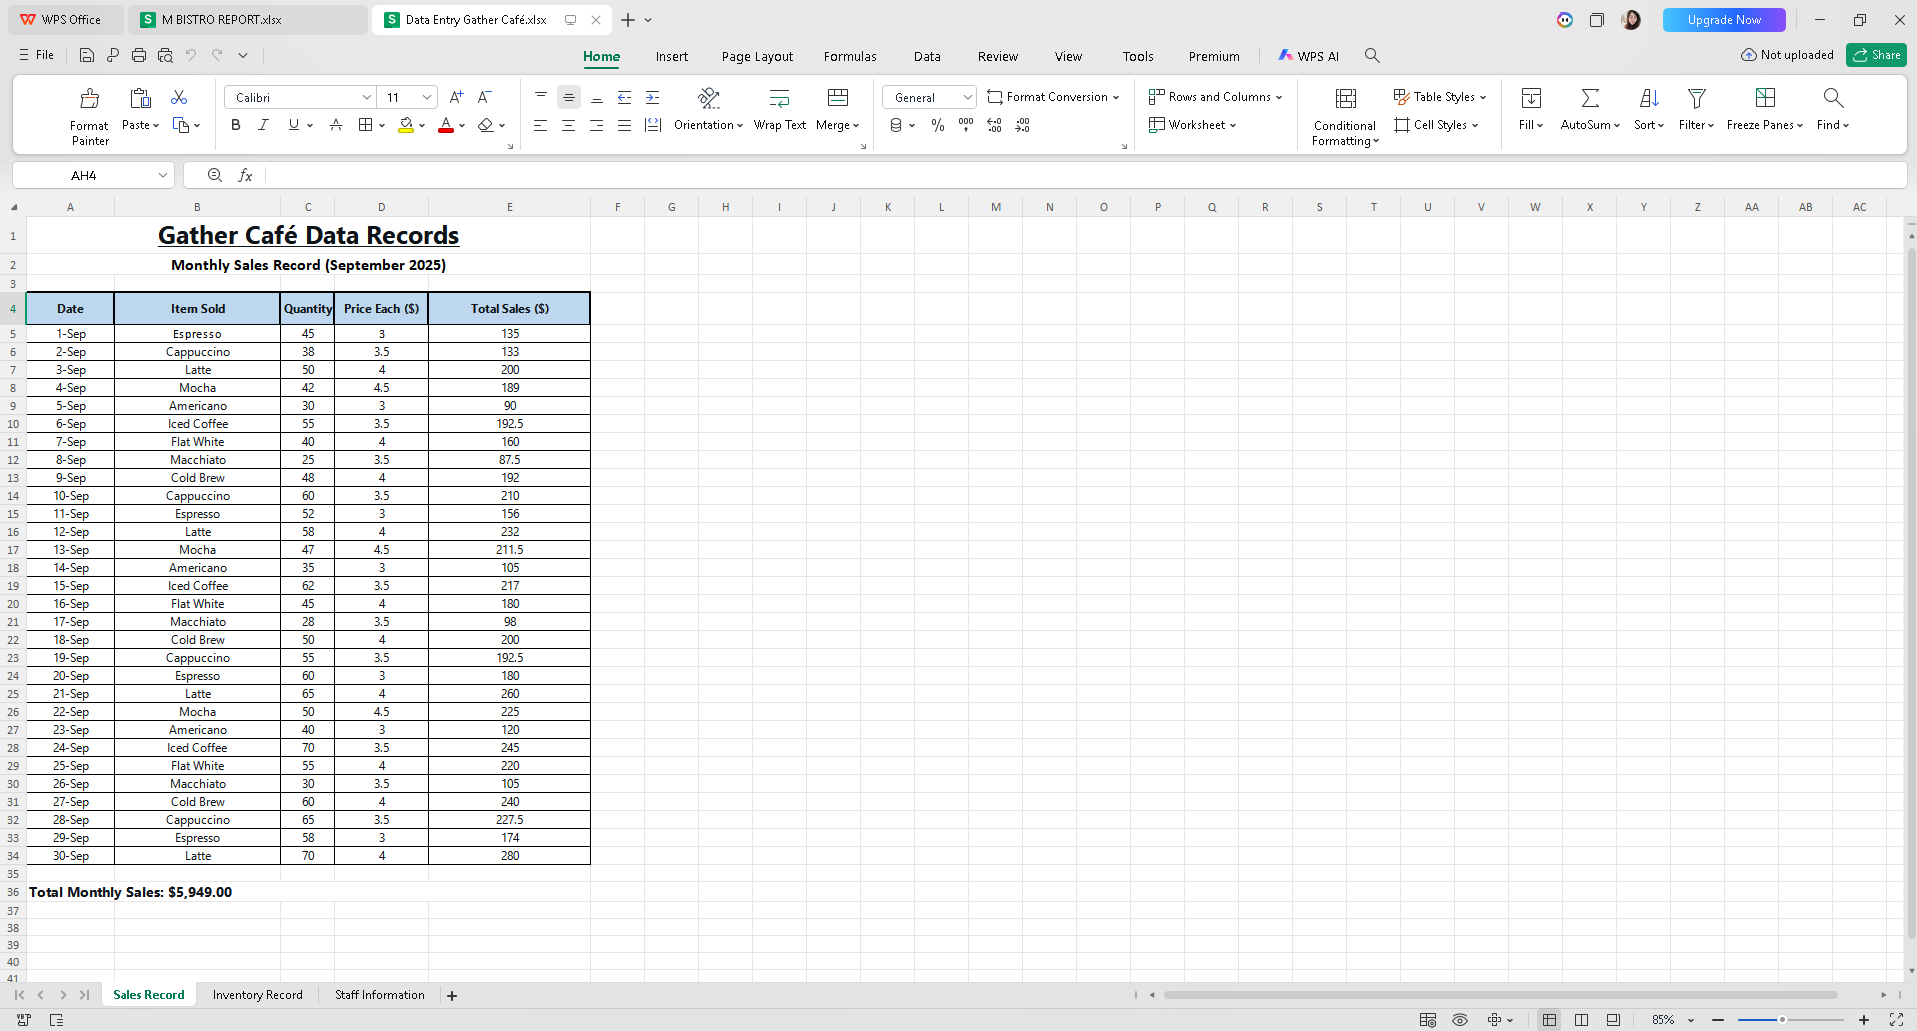This screenshot has height=1031, width=1917.
Task: Click the Save icon in quick access bar
Action: point(87,56)
